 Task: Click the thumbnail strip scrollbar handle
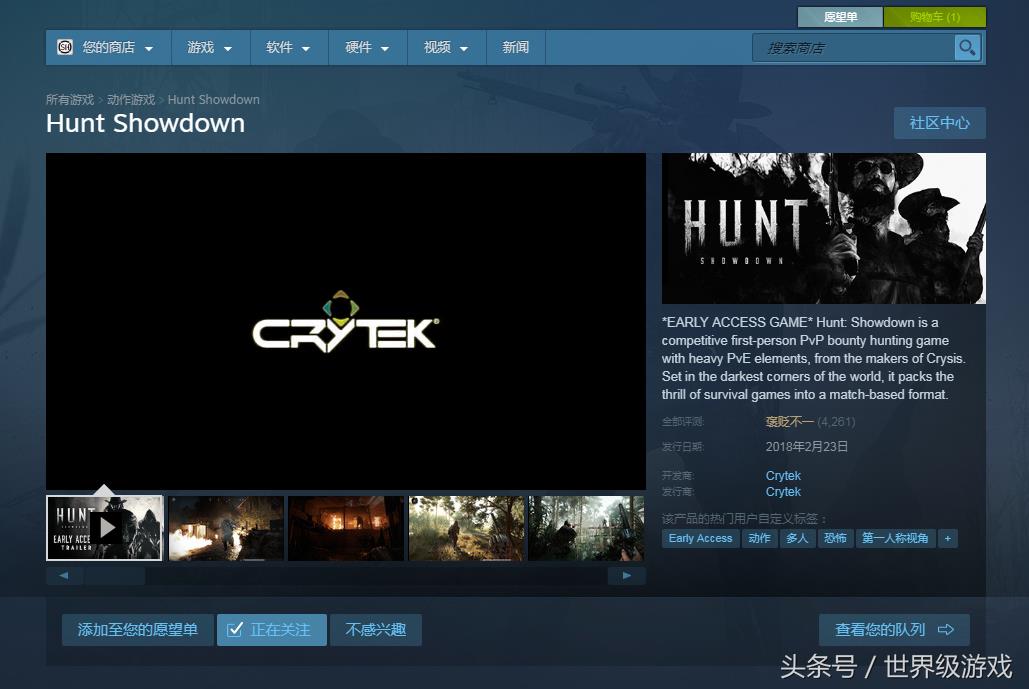115,576
